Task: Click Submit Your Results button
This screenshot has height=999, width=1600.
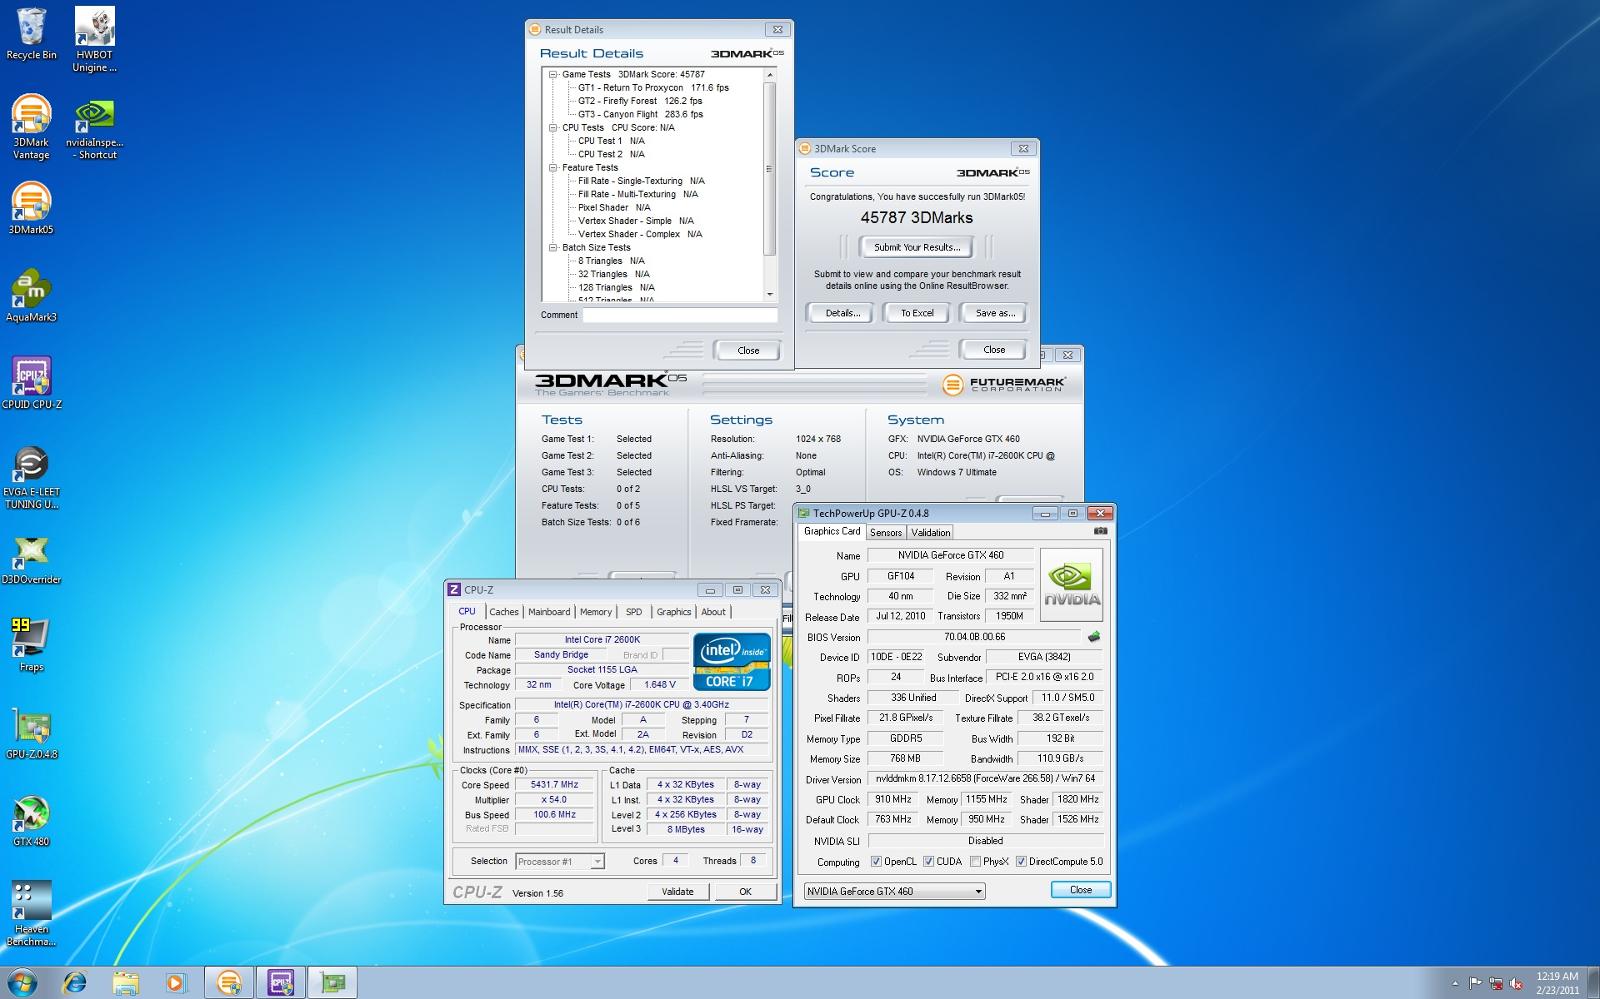Action: (917, 247)
